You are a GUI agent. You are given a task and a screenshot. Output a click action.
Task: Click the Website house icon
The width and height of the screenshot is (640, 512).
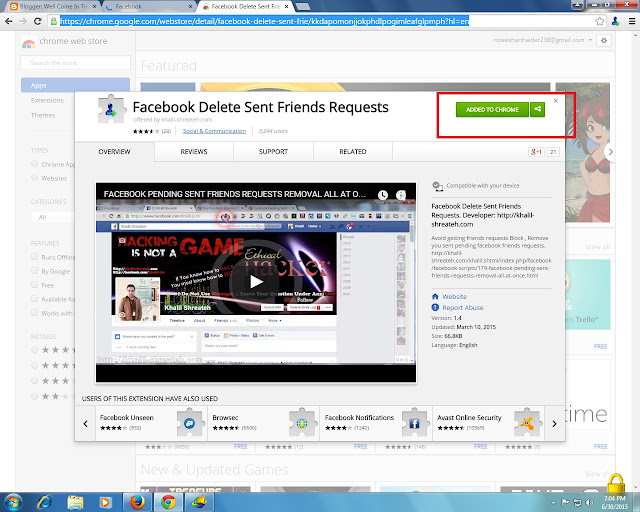435,296
